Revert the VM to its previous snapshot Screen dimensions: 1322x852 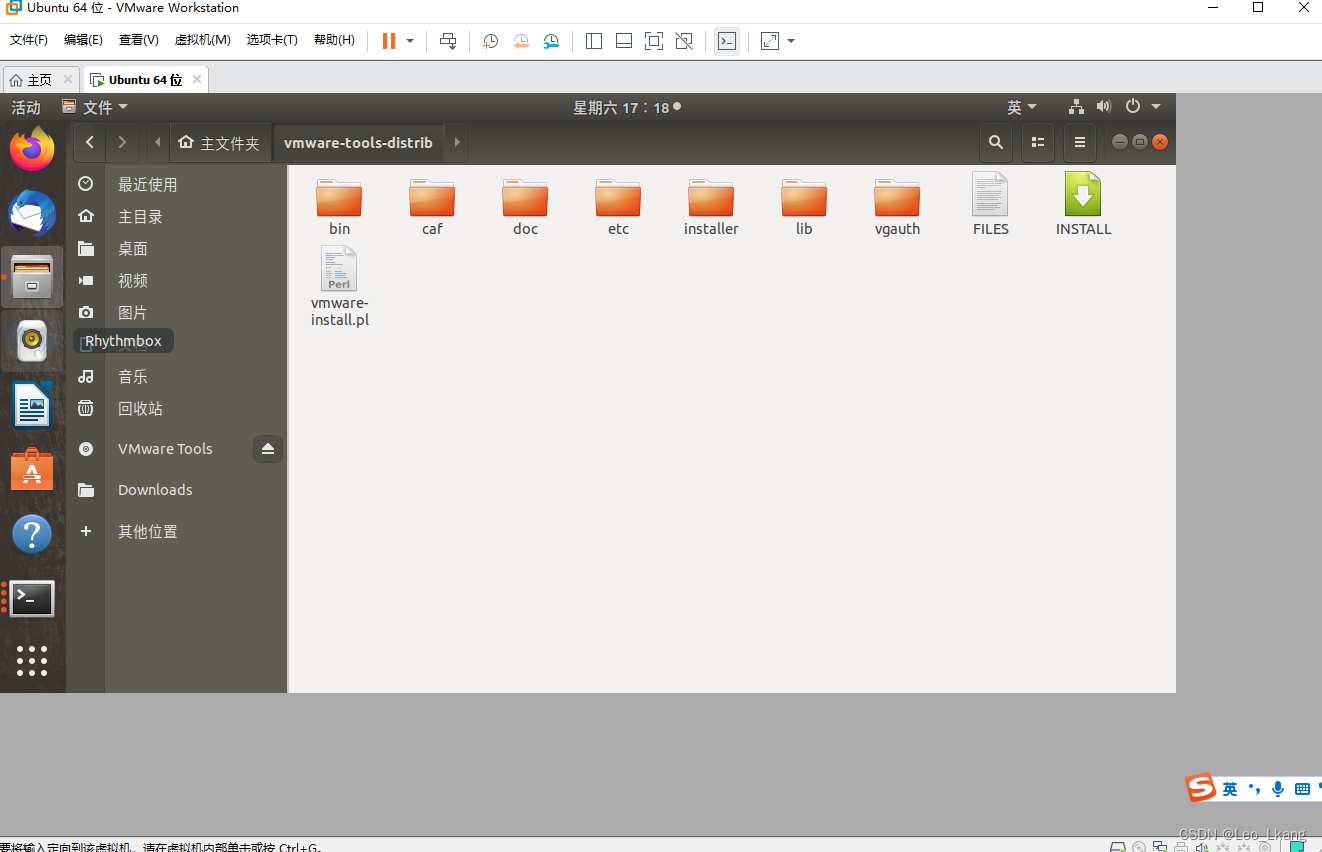pyautogui.click(x=521, y=41)
